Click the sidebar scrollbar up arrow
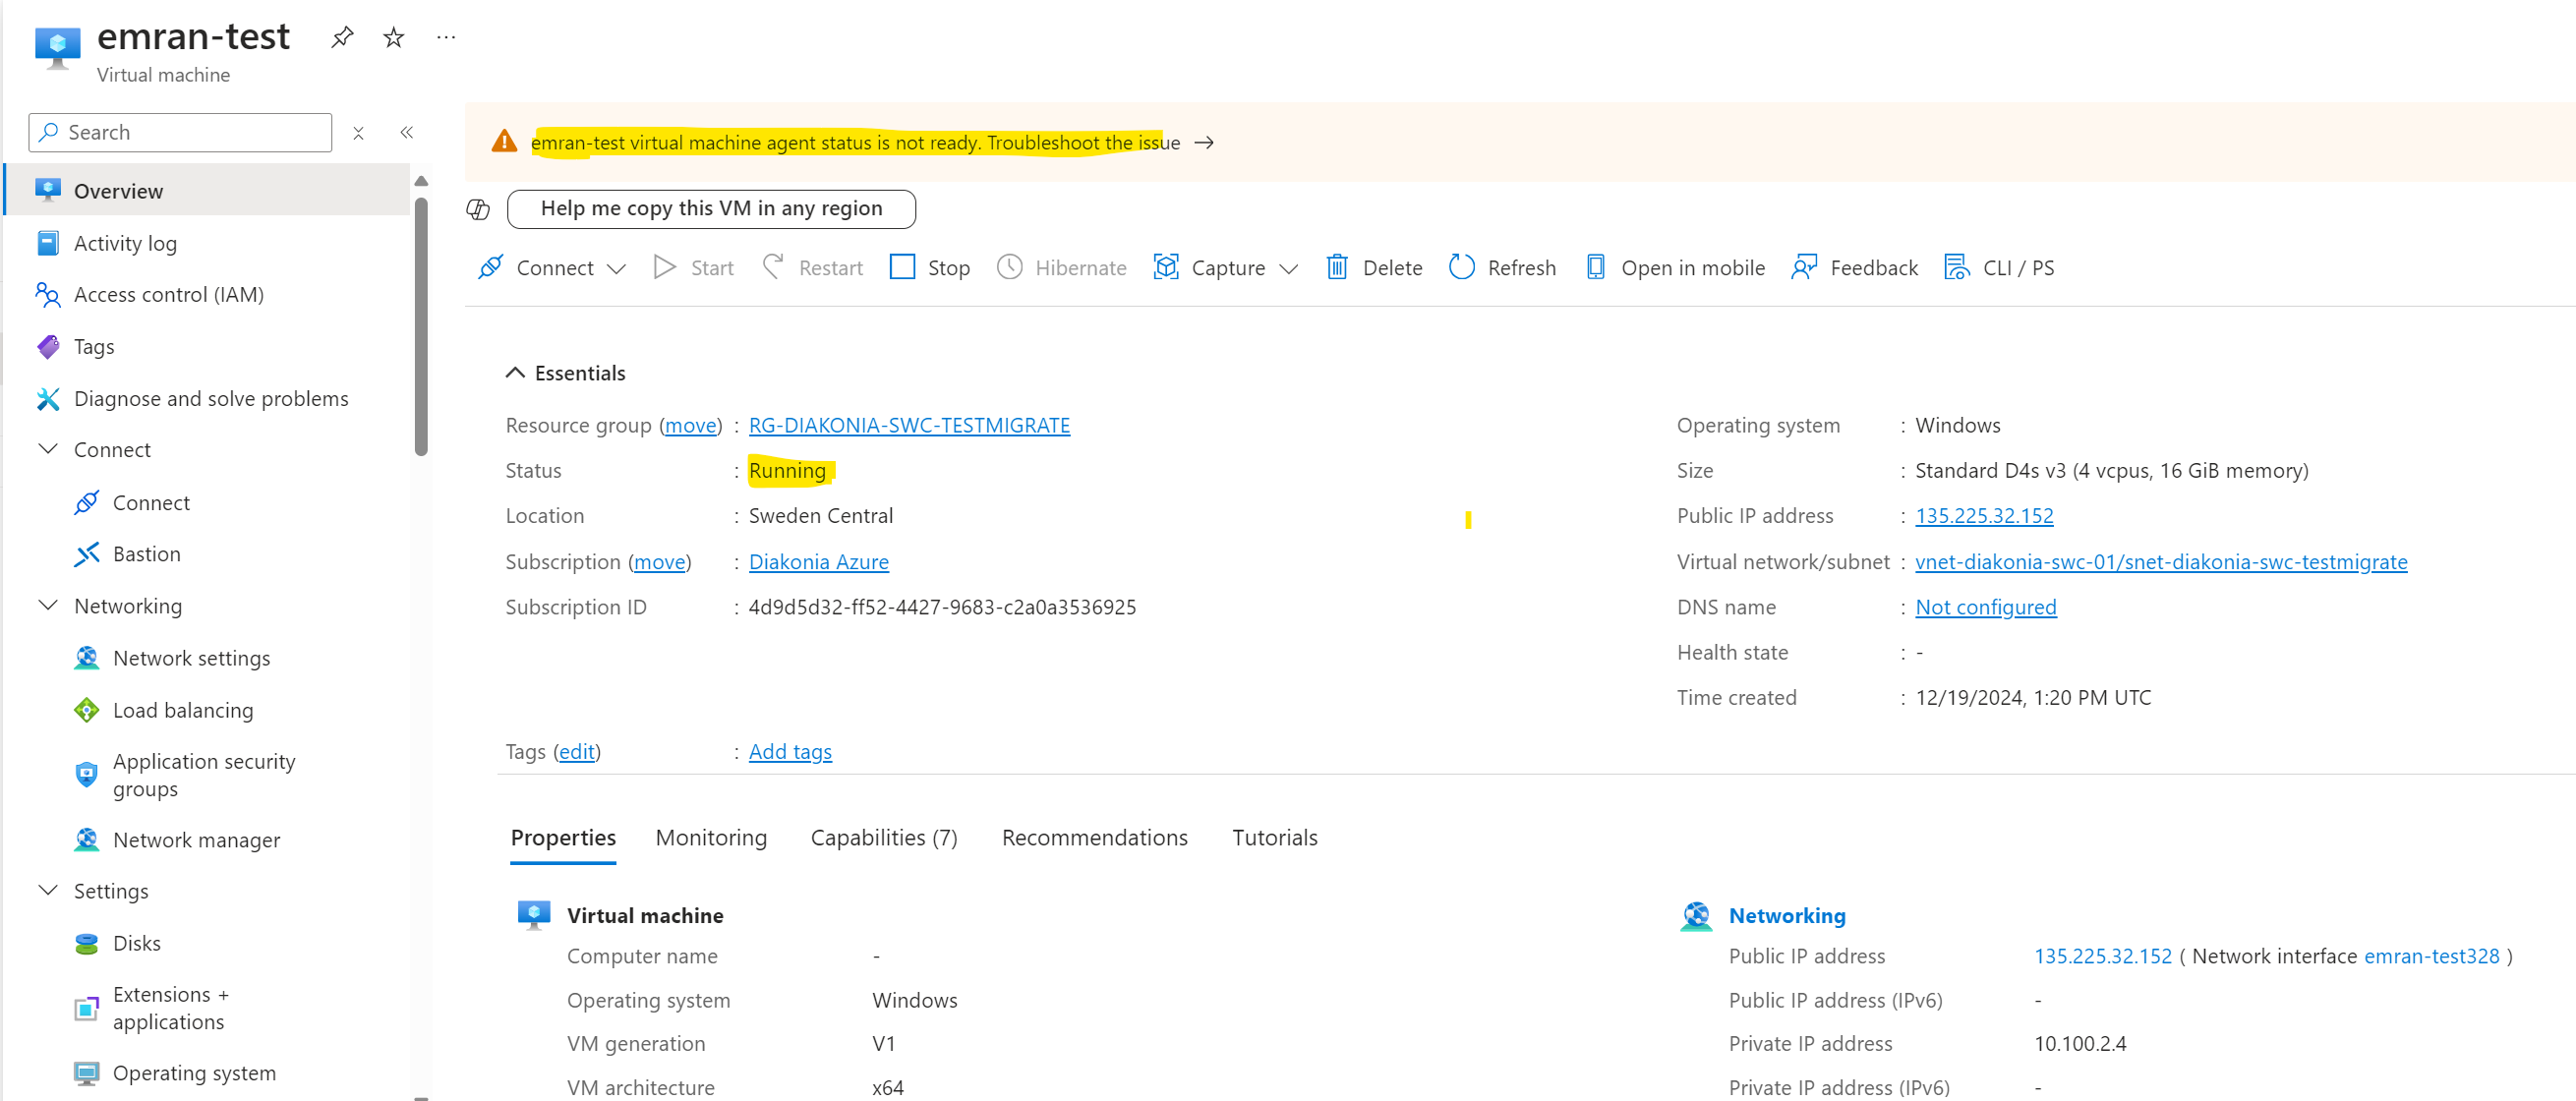The width and height of the screenshot is (2576, 1101). (x=421, y=181)
